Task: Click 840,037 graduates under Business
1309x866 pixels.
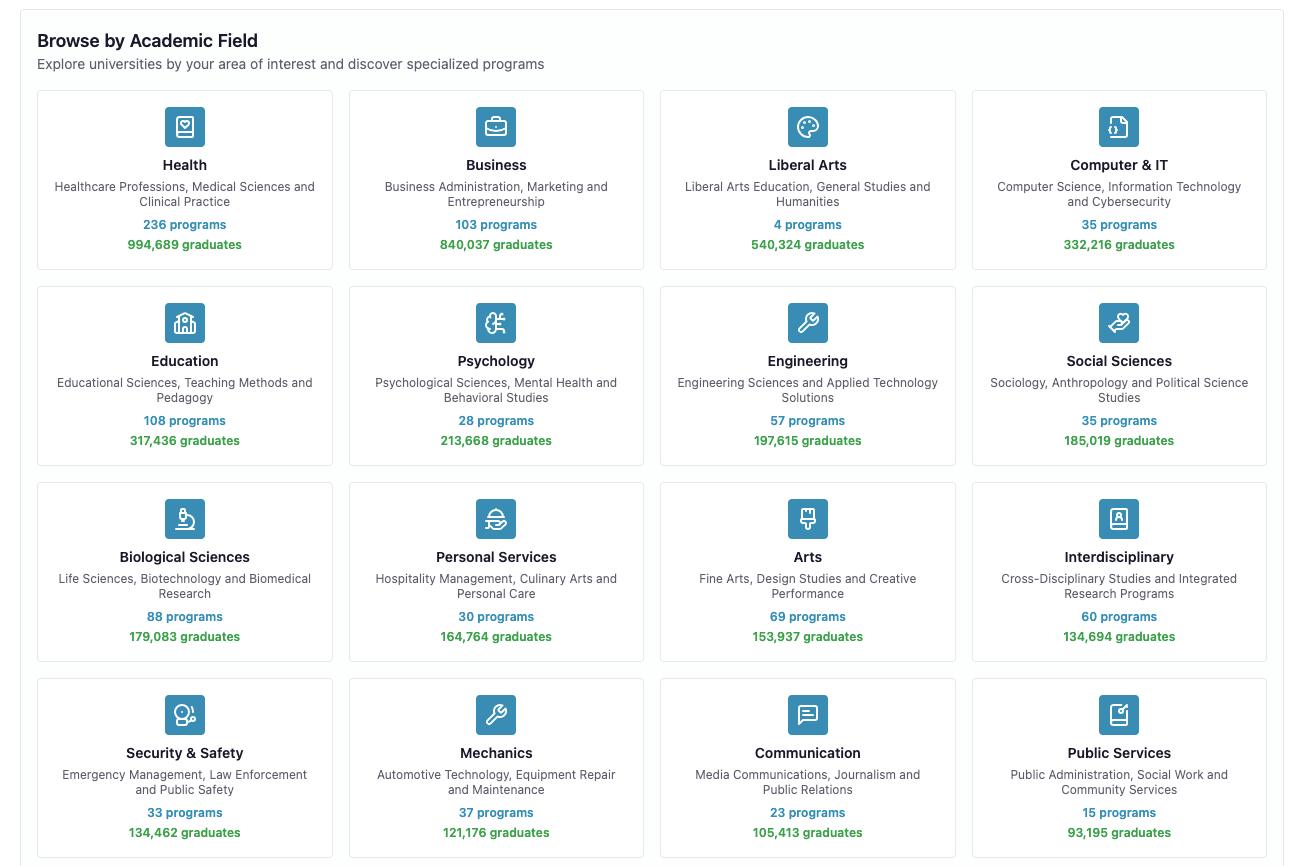Action: [x=496, y=245]
